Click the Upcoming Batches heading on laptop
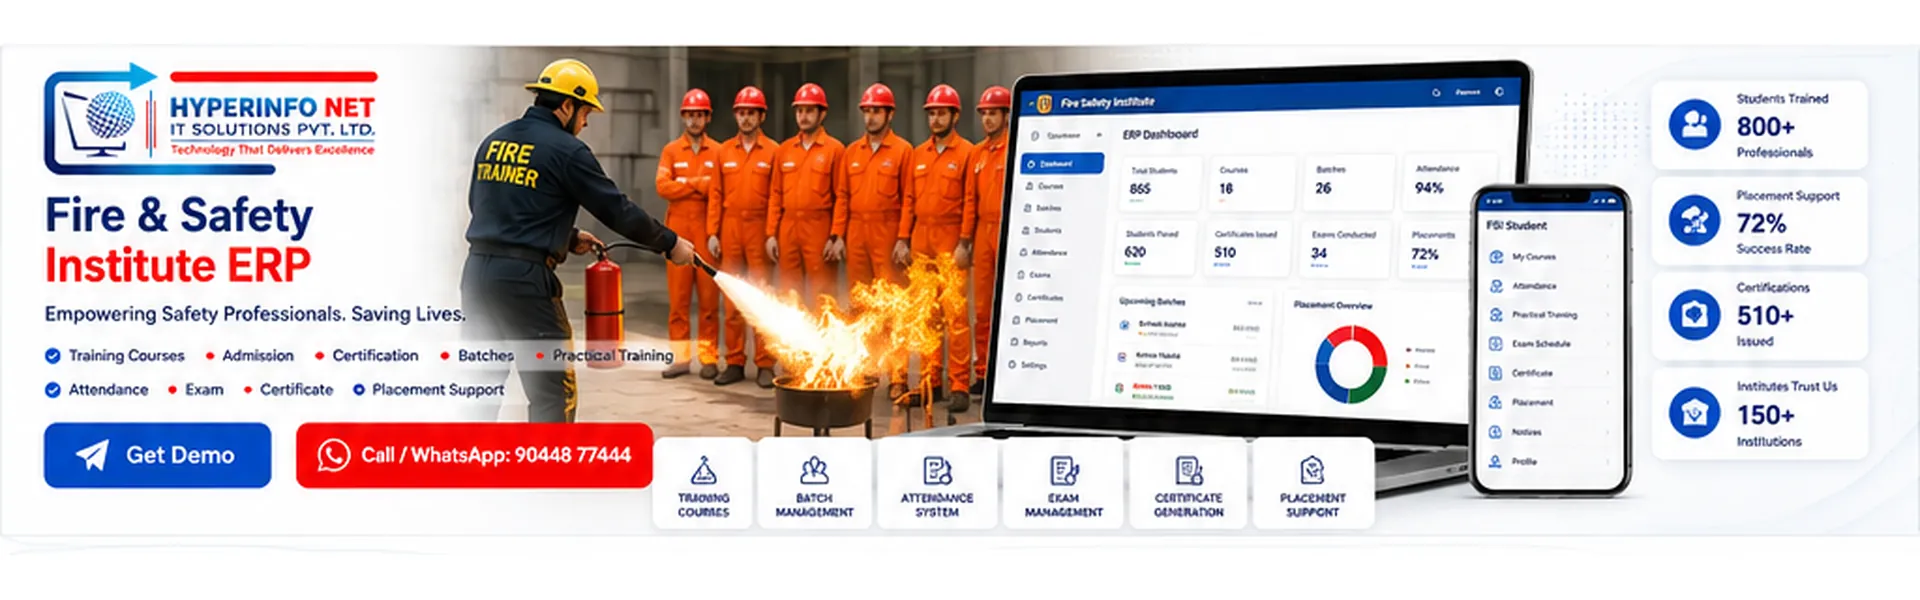Viewport: 1920px width, 600px height. pyautogui.click(x=1151, y=301)
